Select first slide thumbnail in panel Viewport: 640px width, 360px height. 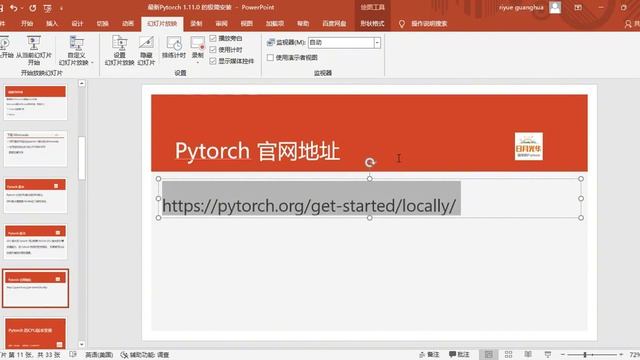[35, 102]
